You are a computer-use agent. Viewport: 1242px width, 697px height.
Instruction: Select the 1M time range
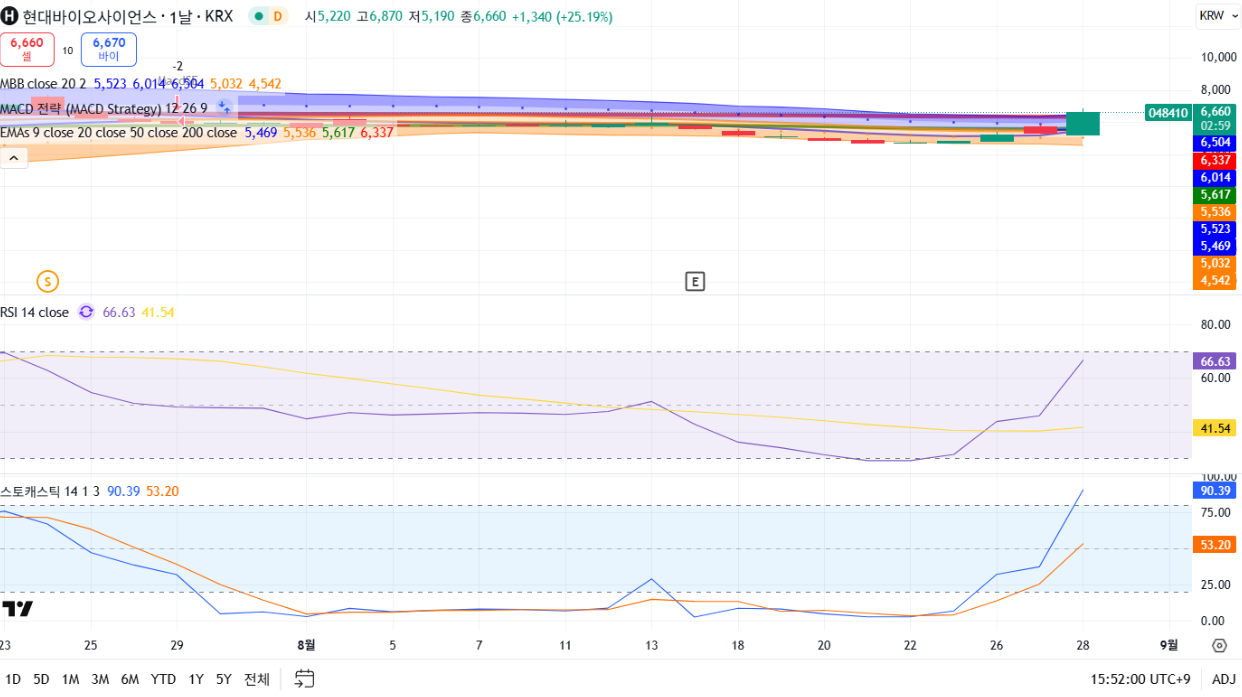(70, 679)
